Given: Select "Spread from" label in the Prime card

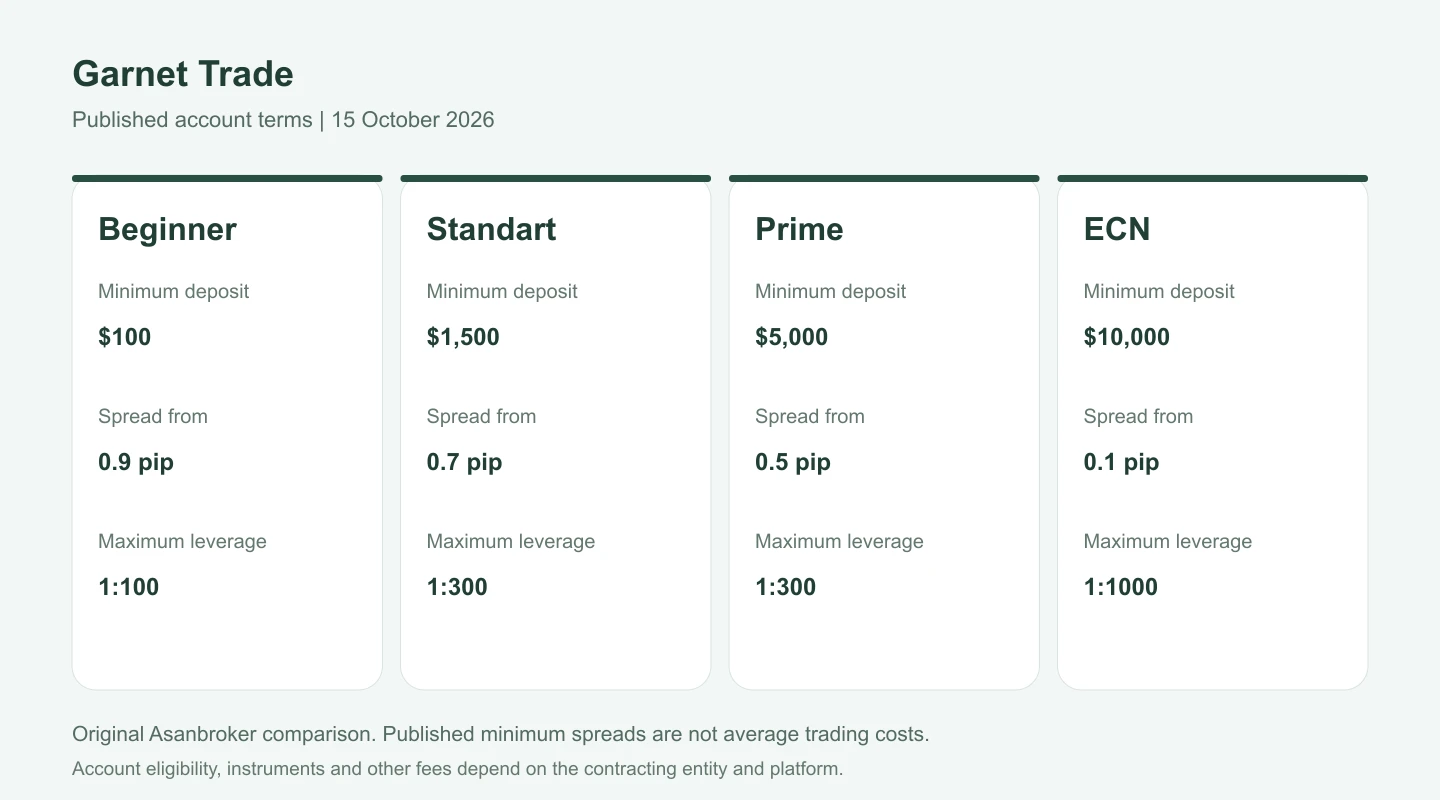Looking at the screenshot, I should (810, 417).
